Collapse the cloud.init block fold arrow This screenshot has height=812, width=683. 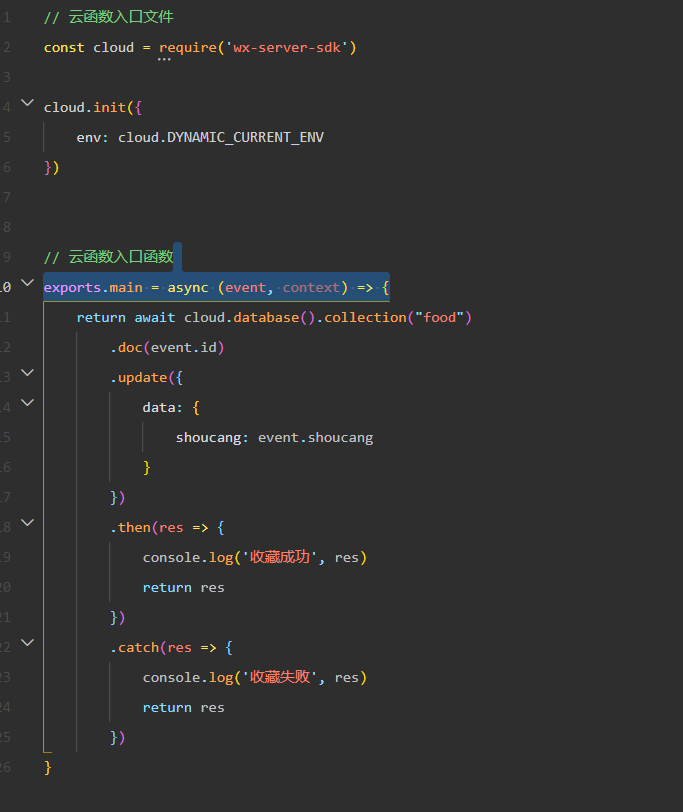point(27,103)
